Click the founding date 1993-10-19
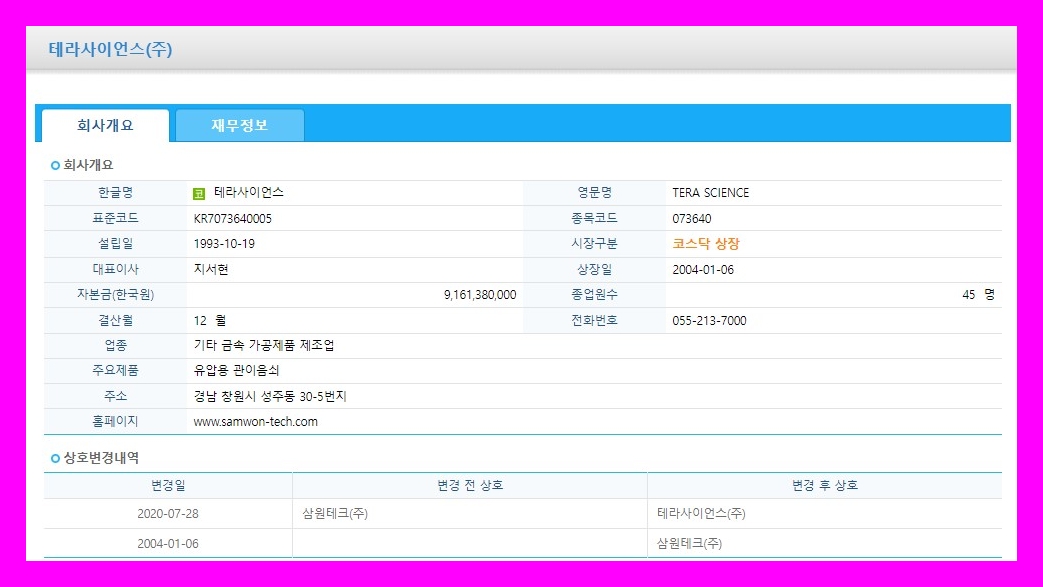1043x587 pixels. 224,244
